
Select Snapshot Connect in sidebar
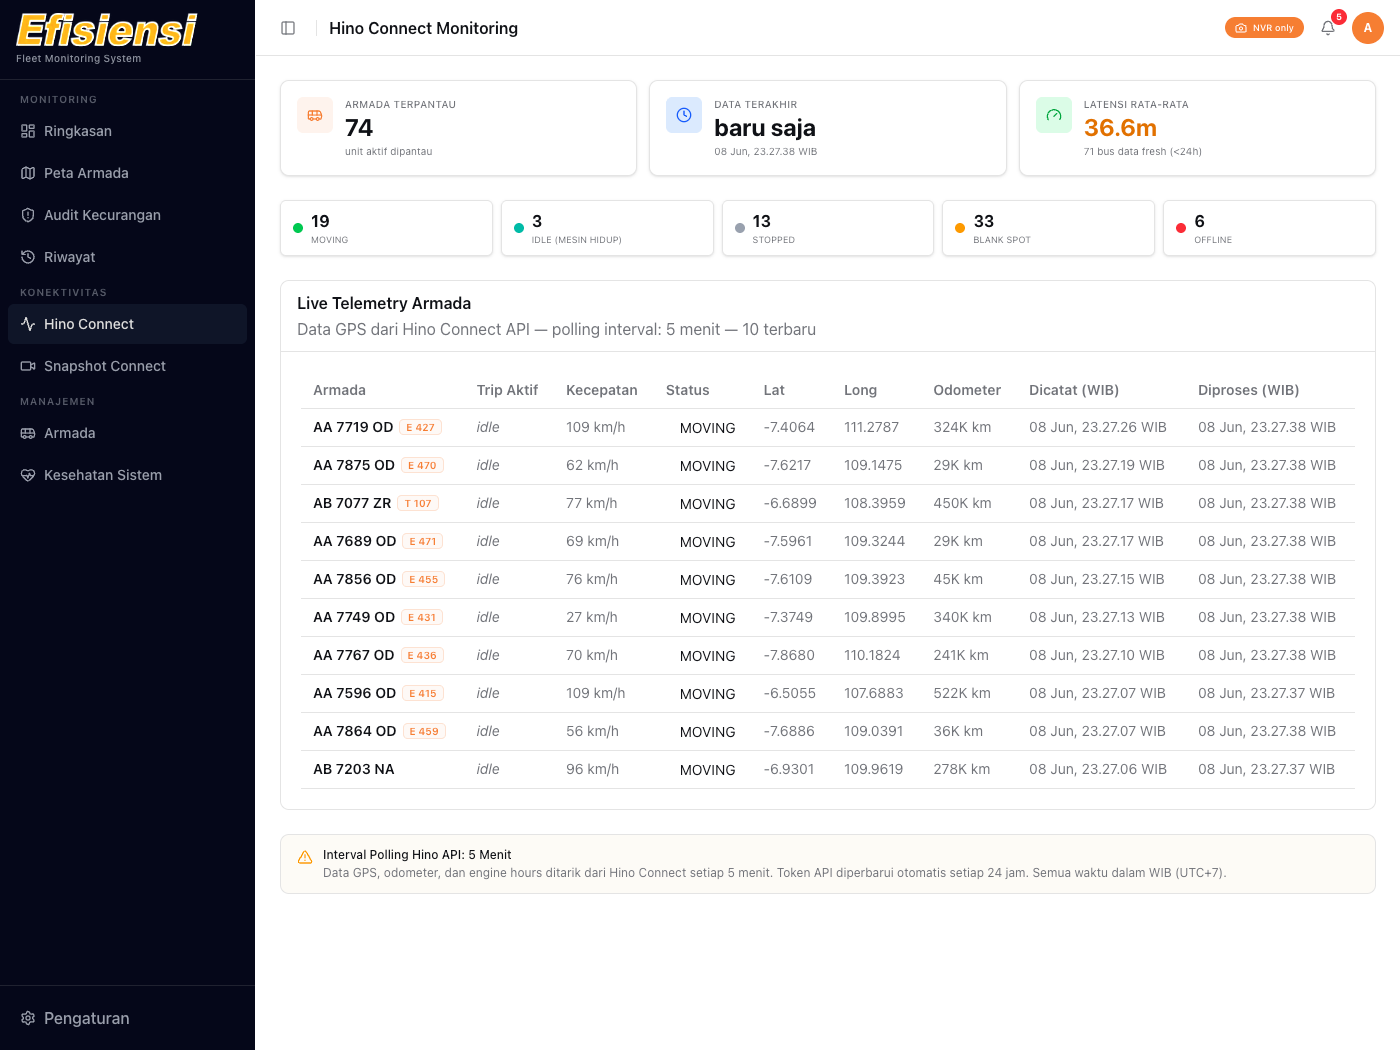click(127, 366)
